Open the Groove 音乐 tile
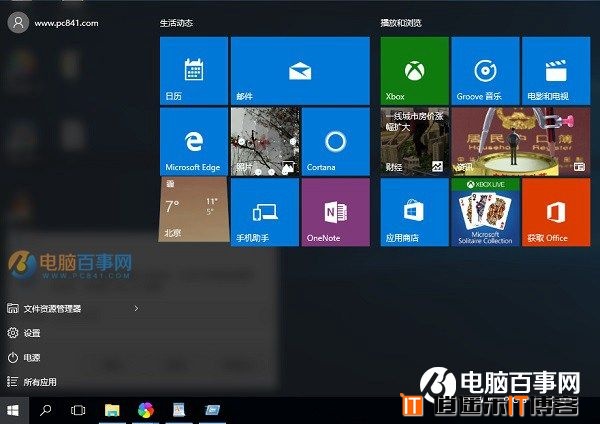The width and height of the screenshot is (600, 424). (485, 71)
